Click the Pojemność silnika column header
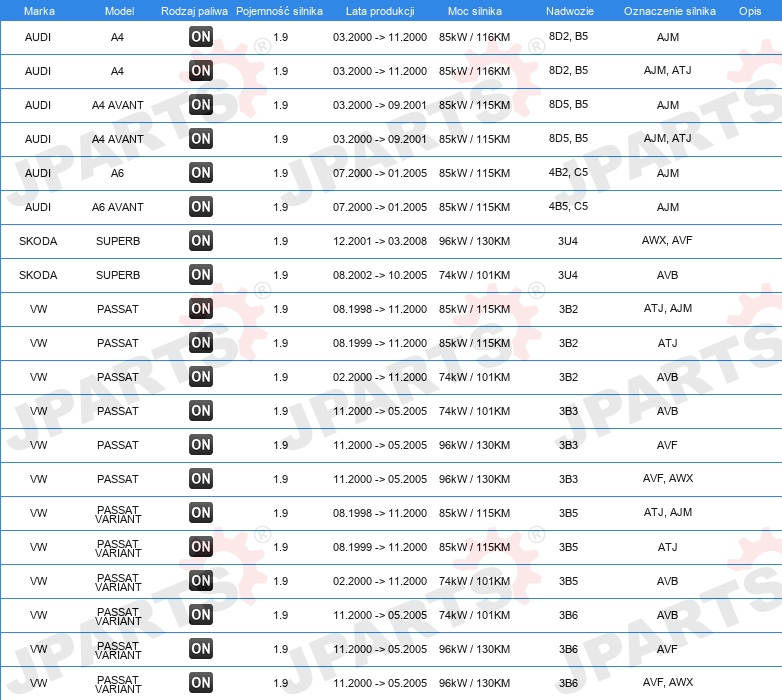 tap(279, 11)
